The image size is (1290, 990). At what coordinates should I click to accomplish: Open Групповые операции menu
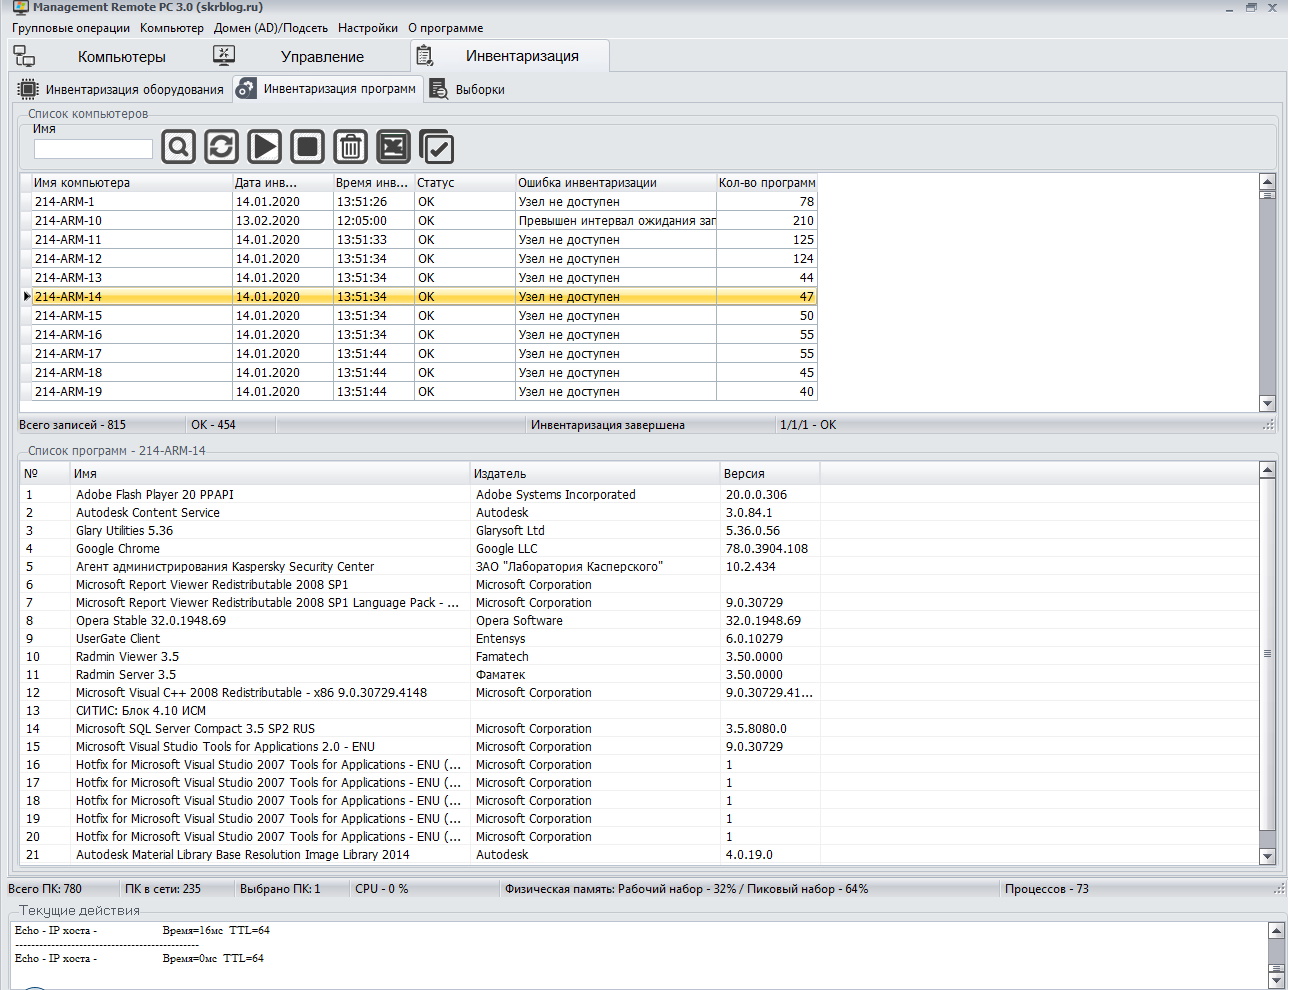coord(71,28)
